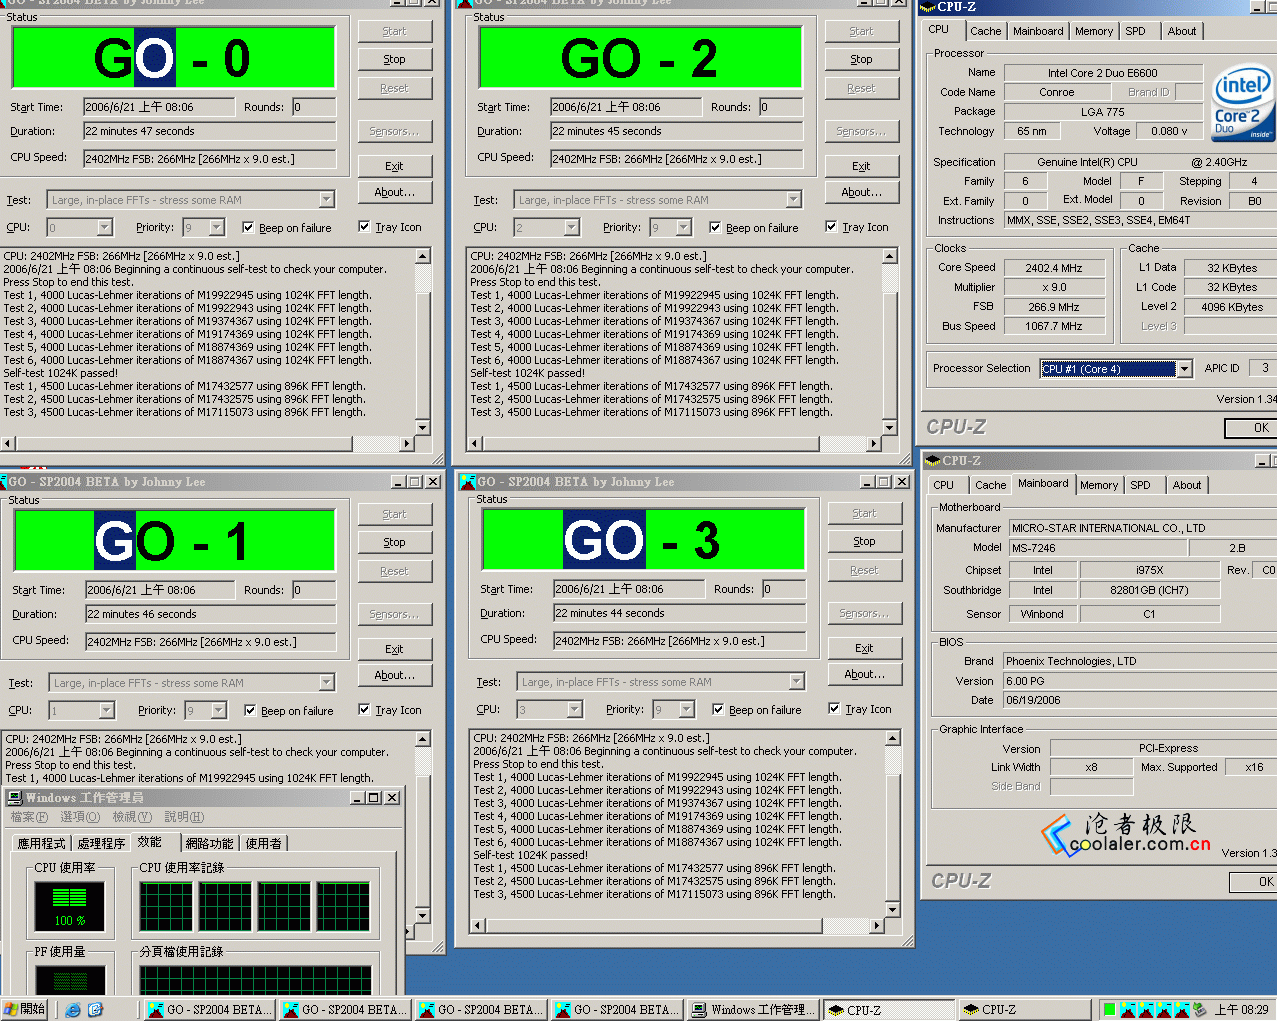Screen dimensions: 1277x1021
Task: Click the fourth CPU usage history graph
Action: [343, 906]
